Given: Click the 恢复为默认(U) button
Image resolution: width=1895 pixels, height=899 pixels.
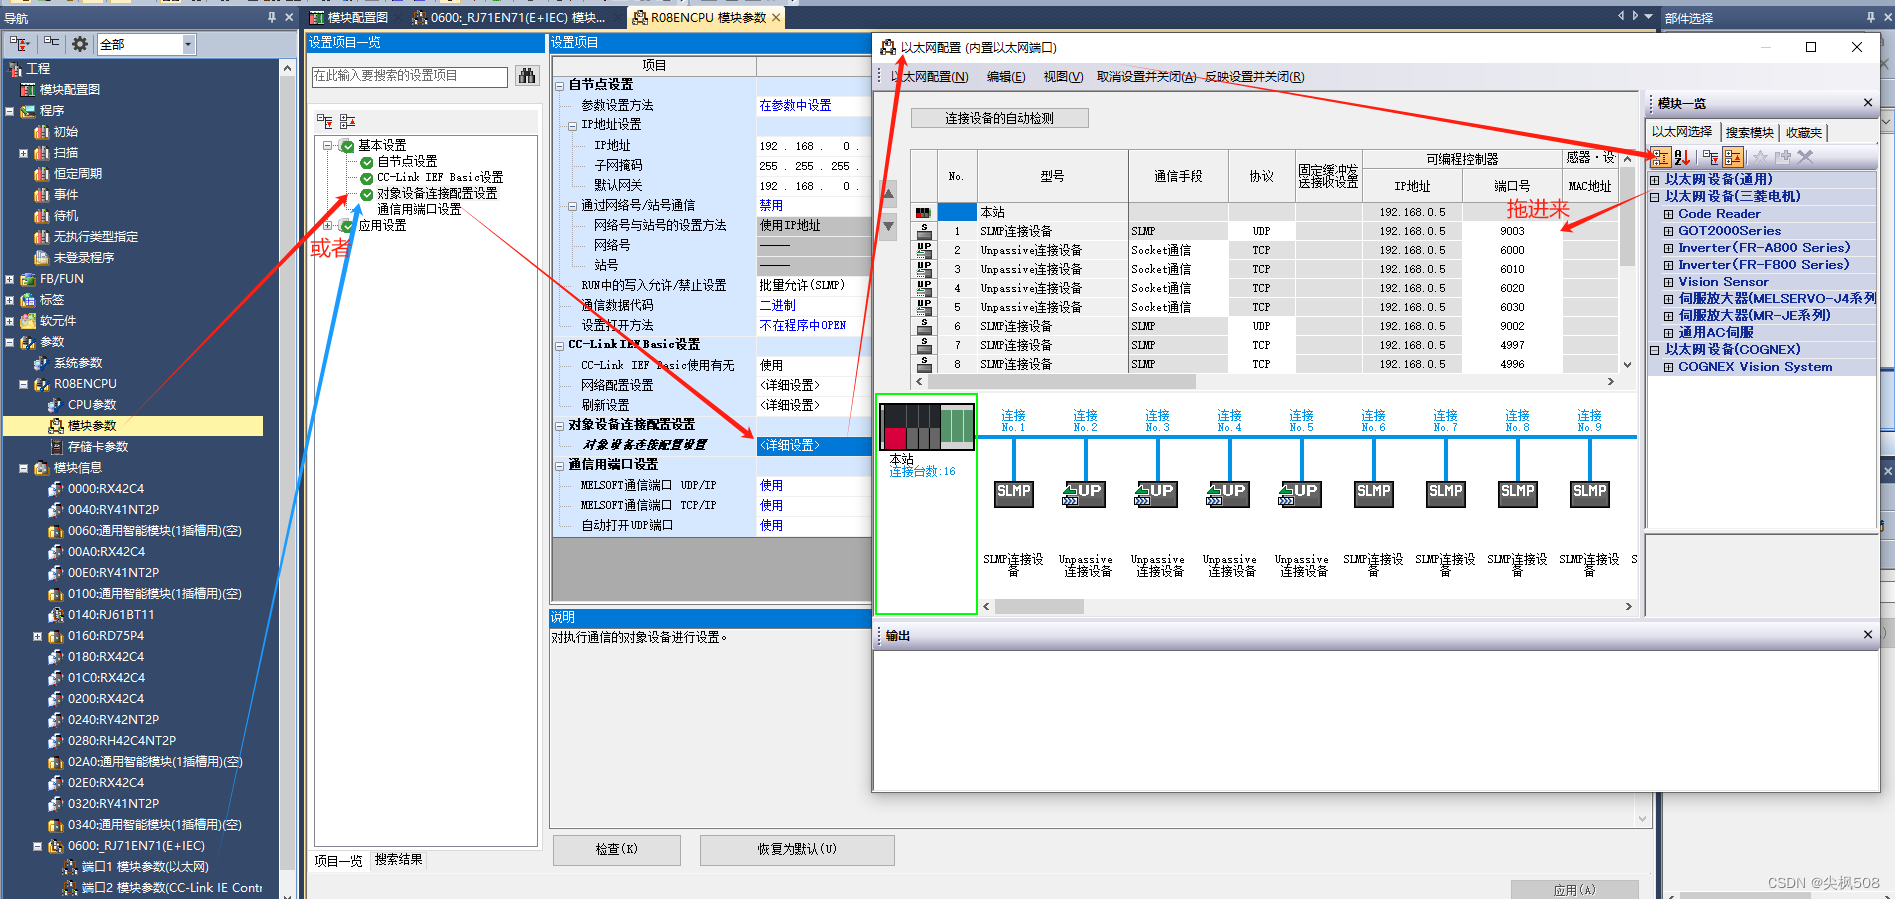Looking at the screenshot, I should click(797, 849).
